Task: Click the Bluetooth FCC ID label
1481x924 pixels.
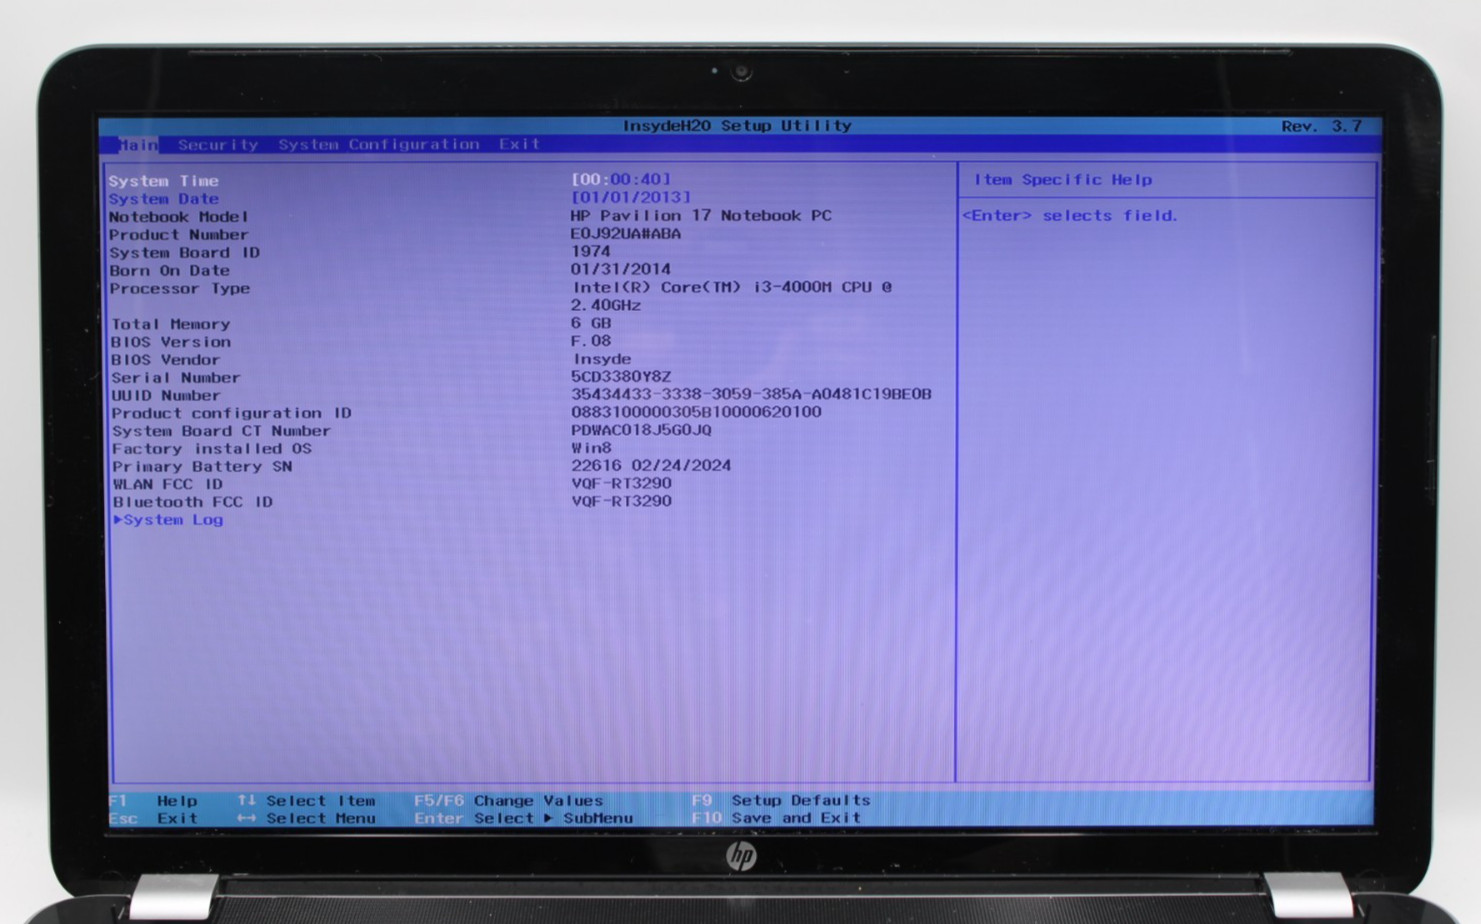Action: click(x=192, y=503)
